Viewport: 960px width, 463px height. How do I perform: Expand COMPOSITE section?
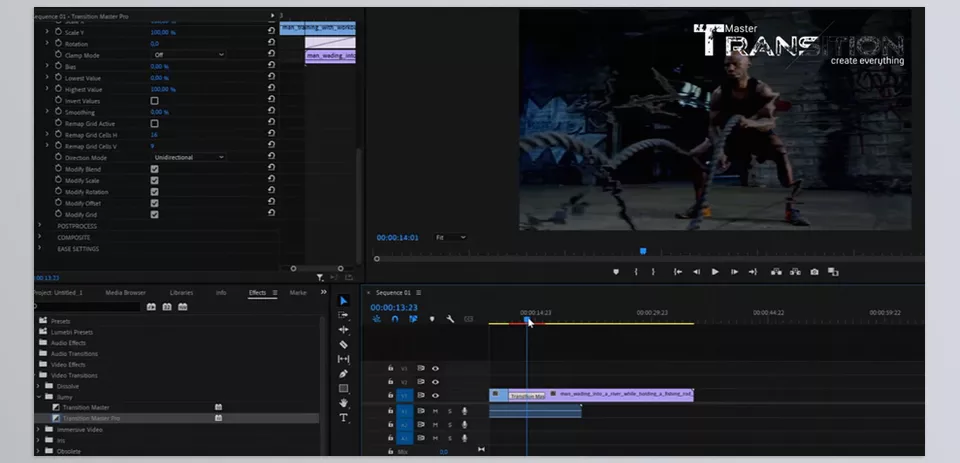pyautogui.click(x=40, y=237)
